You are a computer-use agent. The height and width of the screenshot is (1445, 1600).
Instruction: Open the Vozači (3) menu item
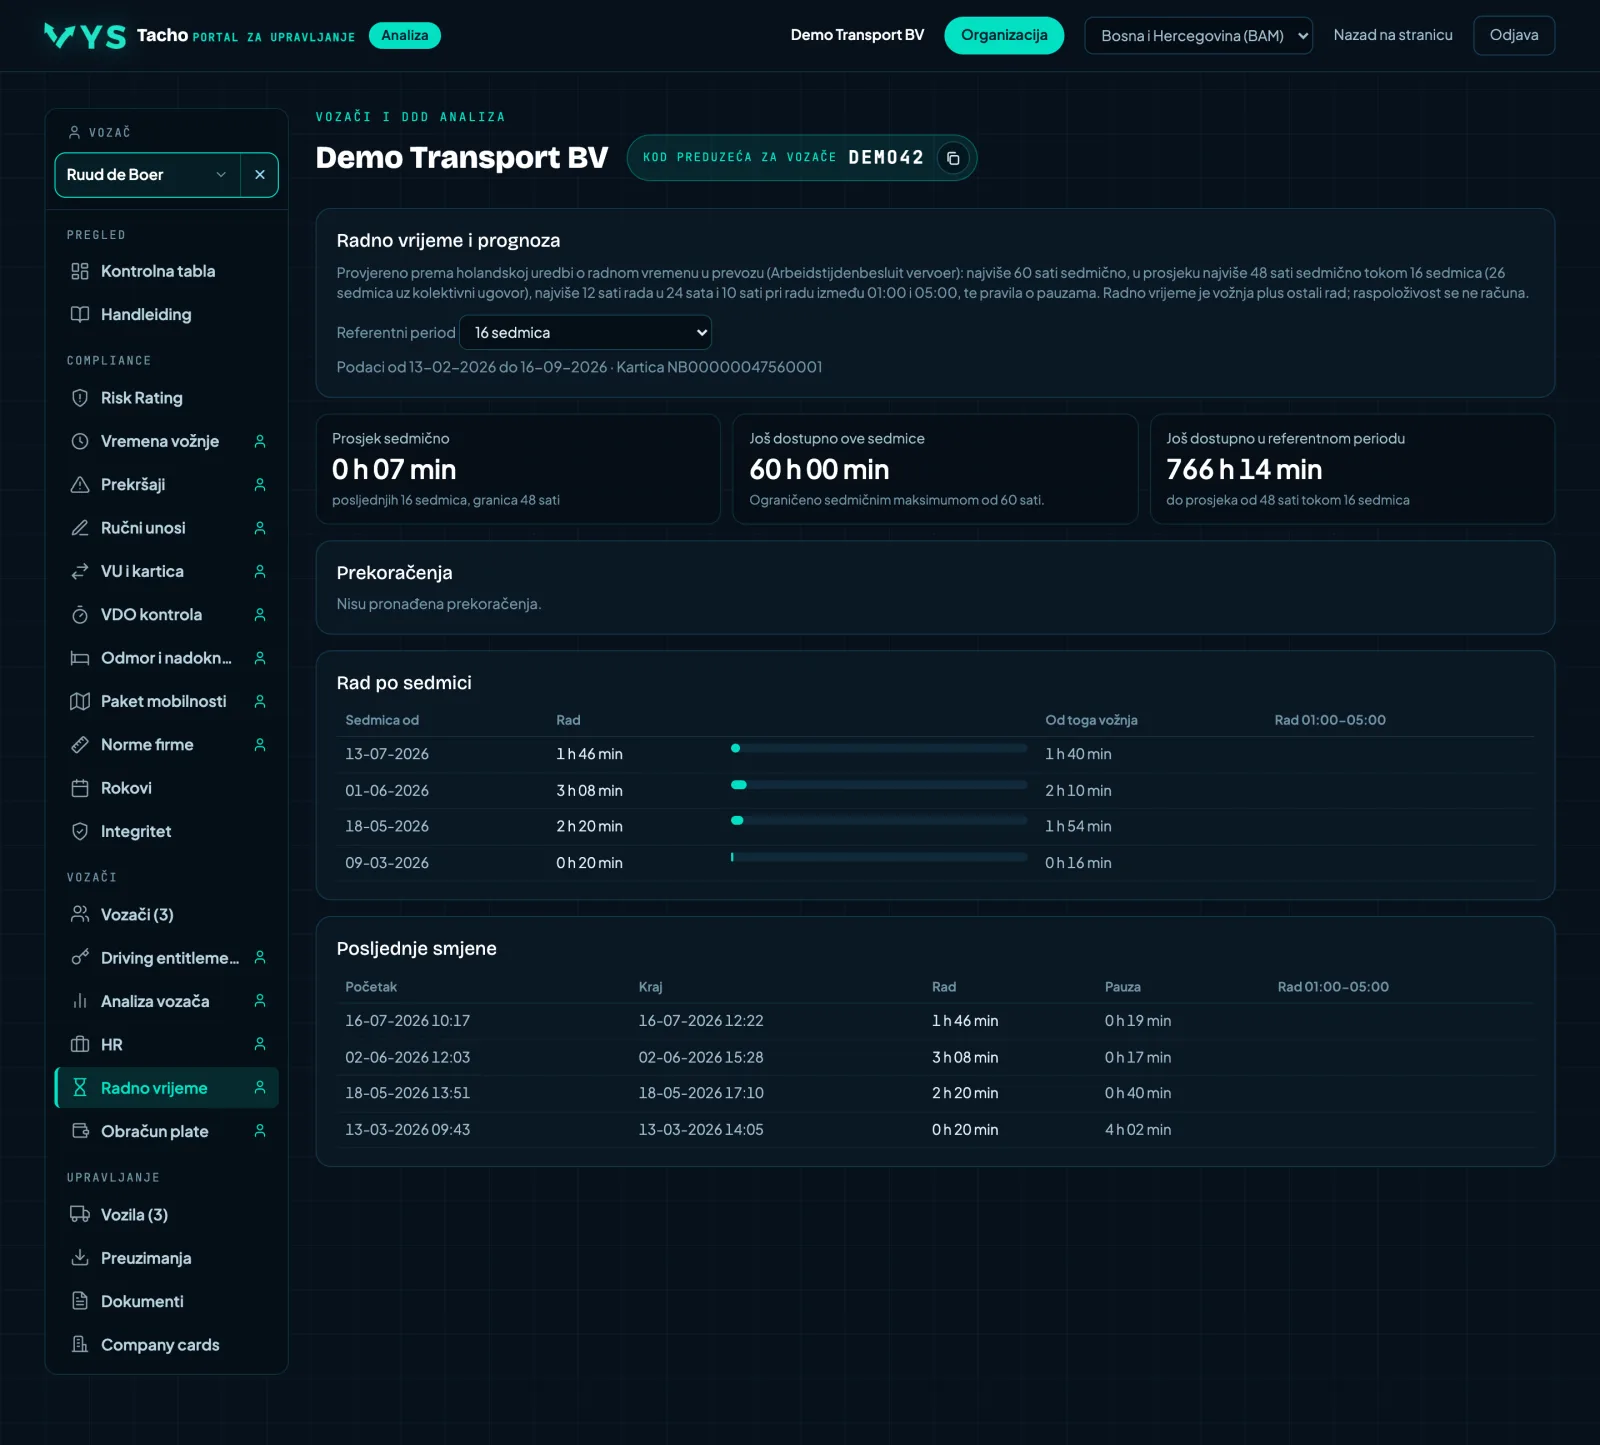click(166, 915)
